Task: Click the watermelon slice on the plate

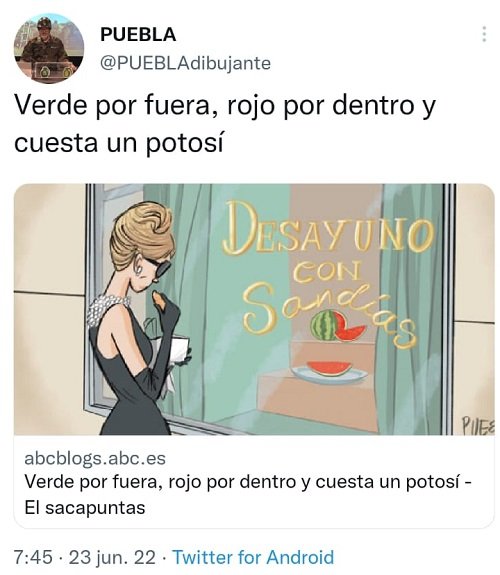Action: (329, 368)
